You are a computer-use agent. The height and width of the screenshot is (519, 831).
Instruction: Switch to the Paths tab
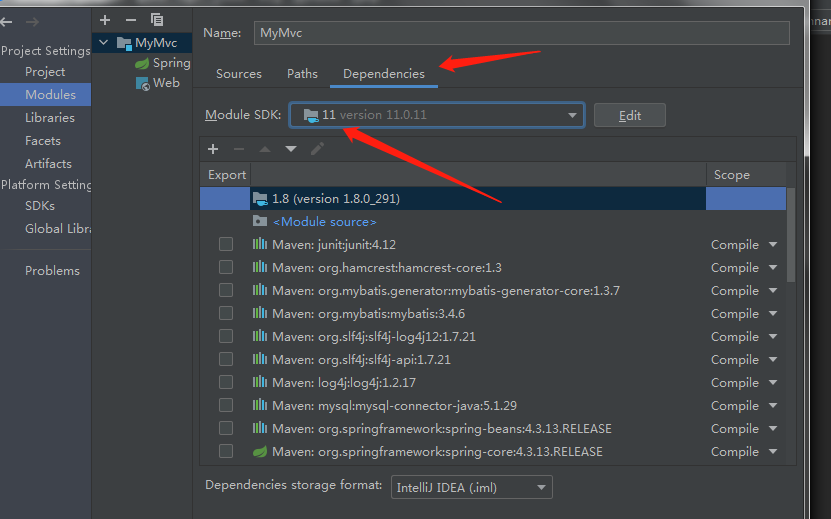302,74
